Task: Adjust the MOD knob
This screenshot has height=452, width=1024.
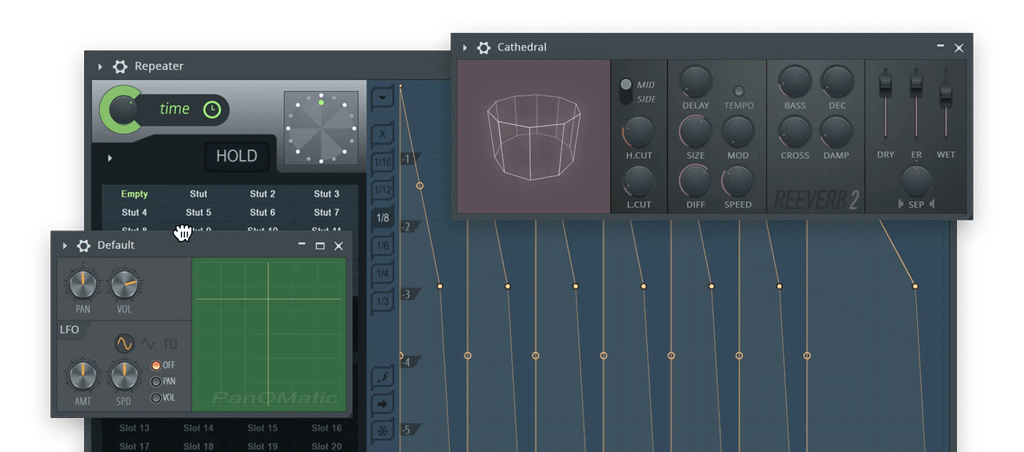Action: (738, 132)
